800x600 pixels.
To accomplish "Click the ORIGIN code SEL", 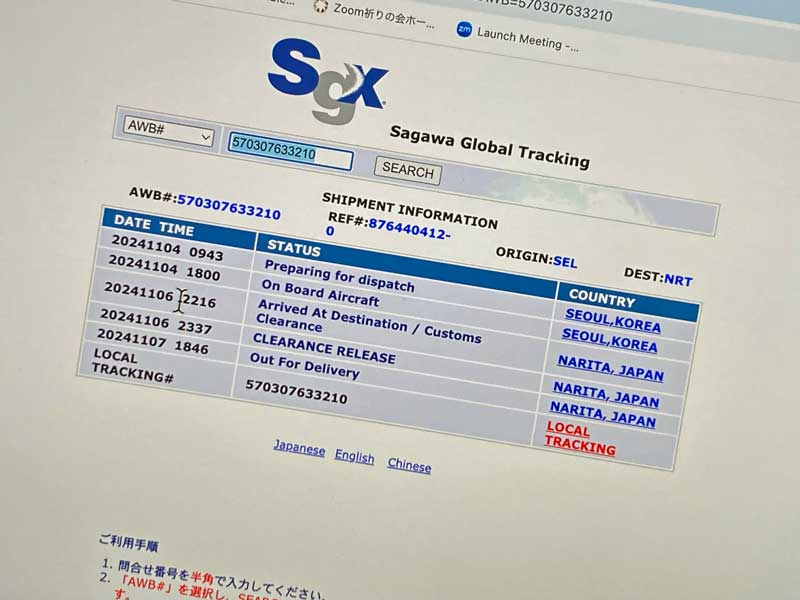I will pos(565,260).
